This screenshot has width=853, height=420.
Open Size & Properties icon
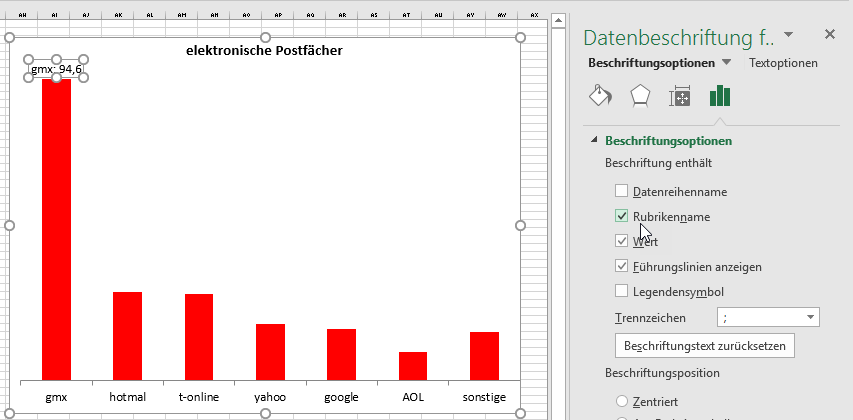pyautogui.click(x=680, y=96)
